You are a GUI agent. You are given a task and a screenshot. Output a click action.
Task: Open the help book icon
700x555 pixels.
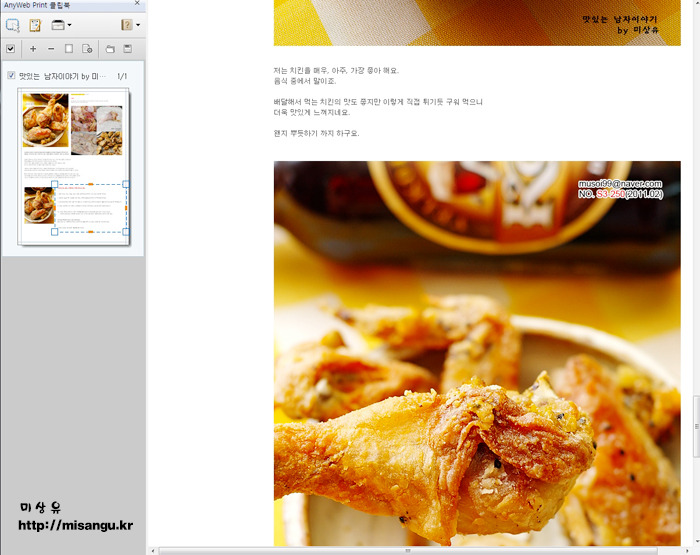pos(127,25)
